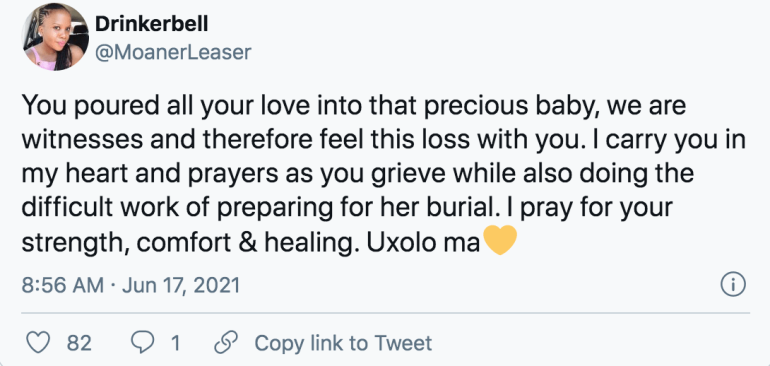Click the yellow heart emoji
This screenshot has width=770, height=366.
[500, 240]
